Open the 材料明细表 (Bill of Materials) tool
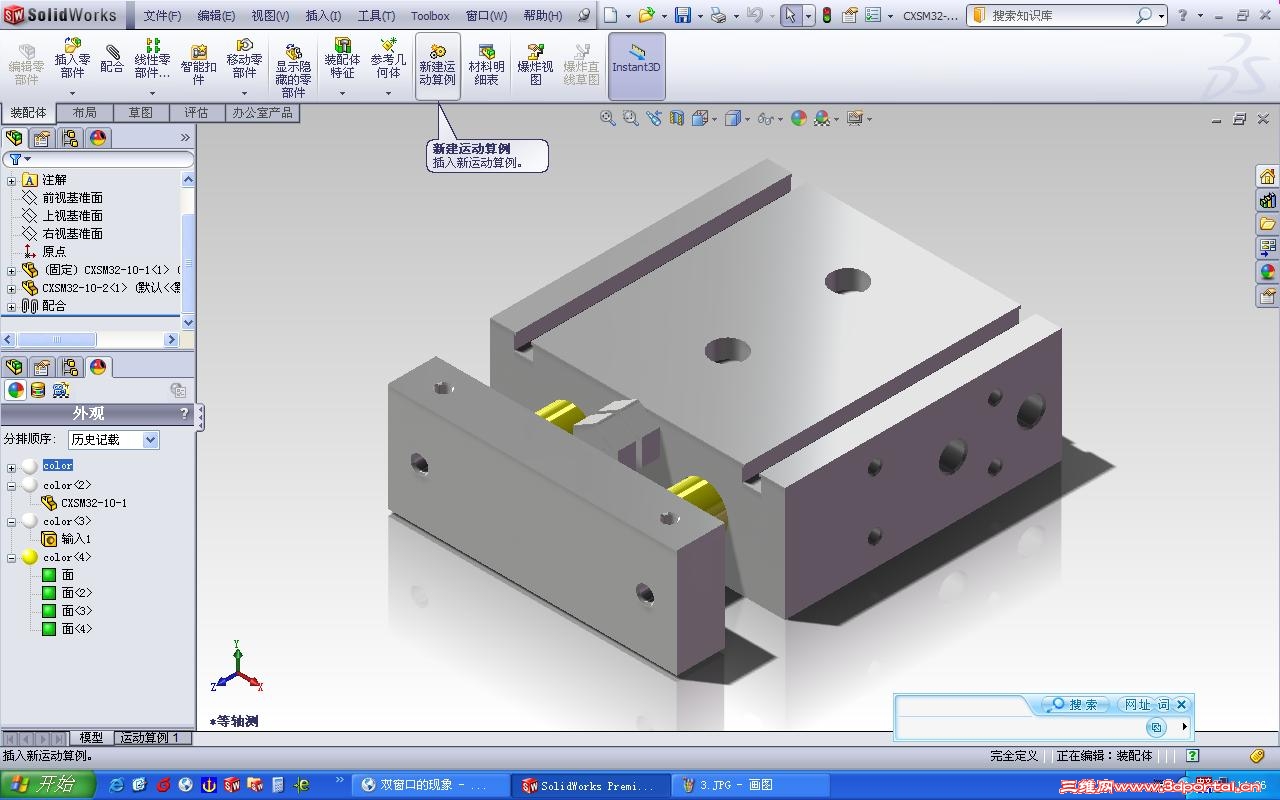This screenshot has width=1280, height=800. coord(486,65)
